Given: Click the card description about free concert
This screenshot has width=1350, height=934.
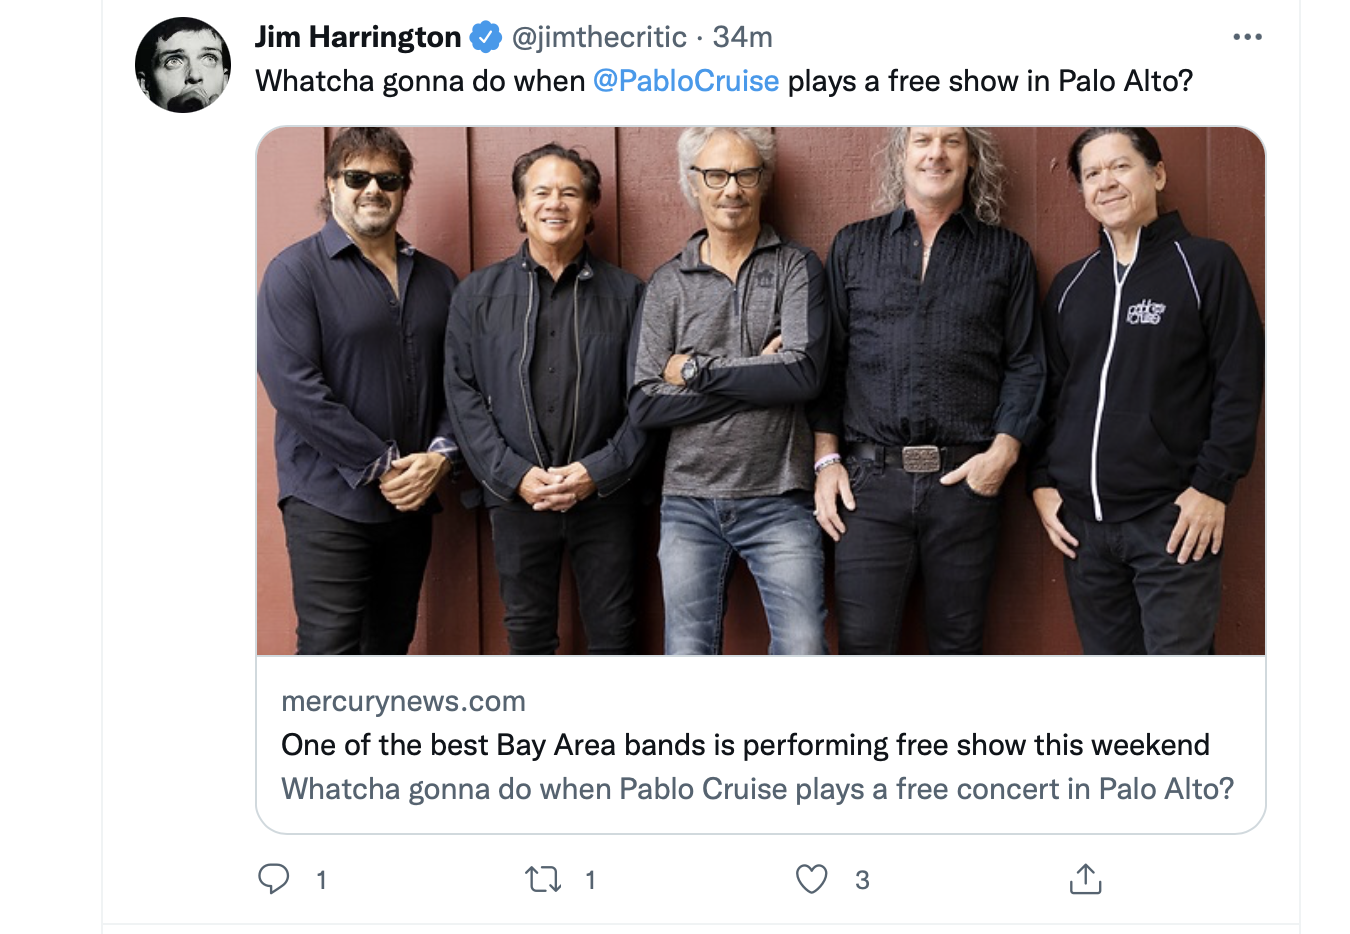Looking at the screenshot, I should 757,789.
